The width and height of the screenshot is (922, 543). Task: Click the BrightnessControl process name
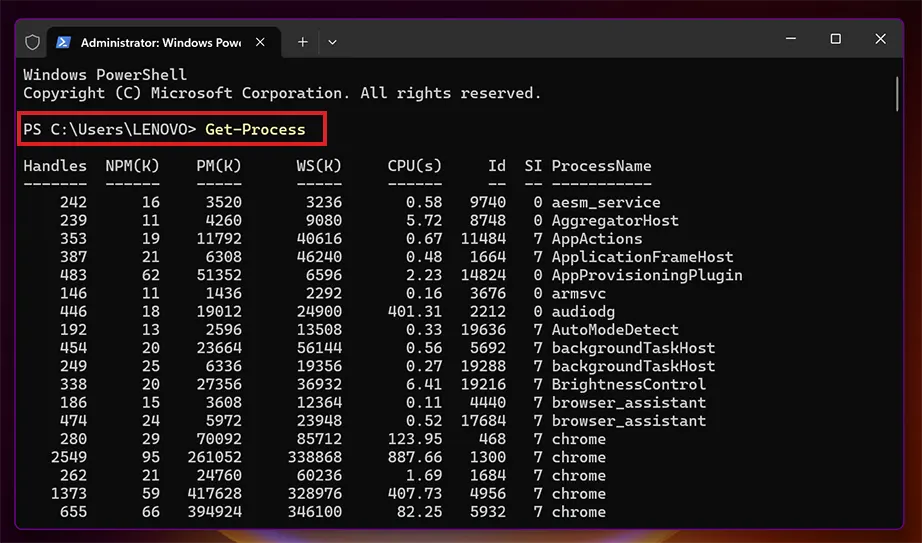coord(629,385)
